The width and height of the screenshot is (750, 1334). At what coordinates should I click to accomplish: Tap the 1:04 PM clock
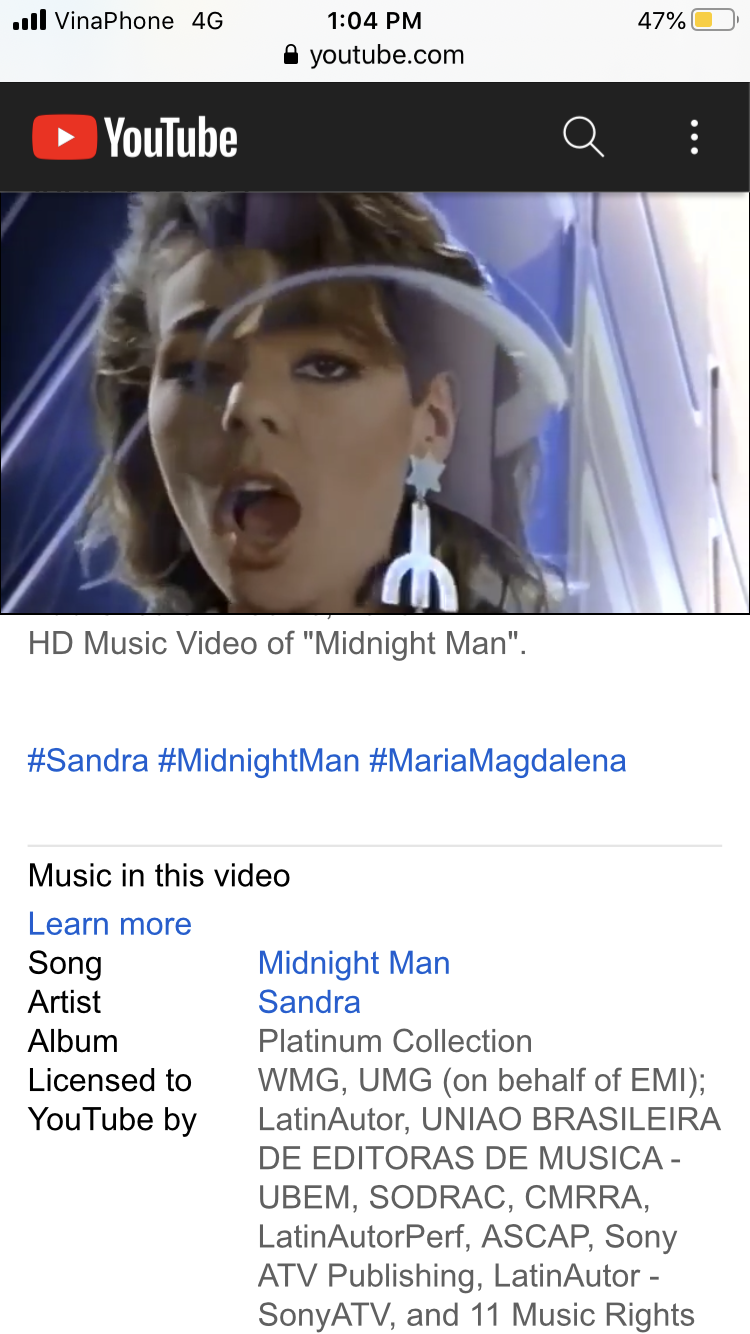click(374, 20)
